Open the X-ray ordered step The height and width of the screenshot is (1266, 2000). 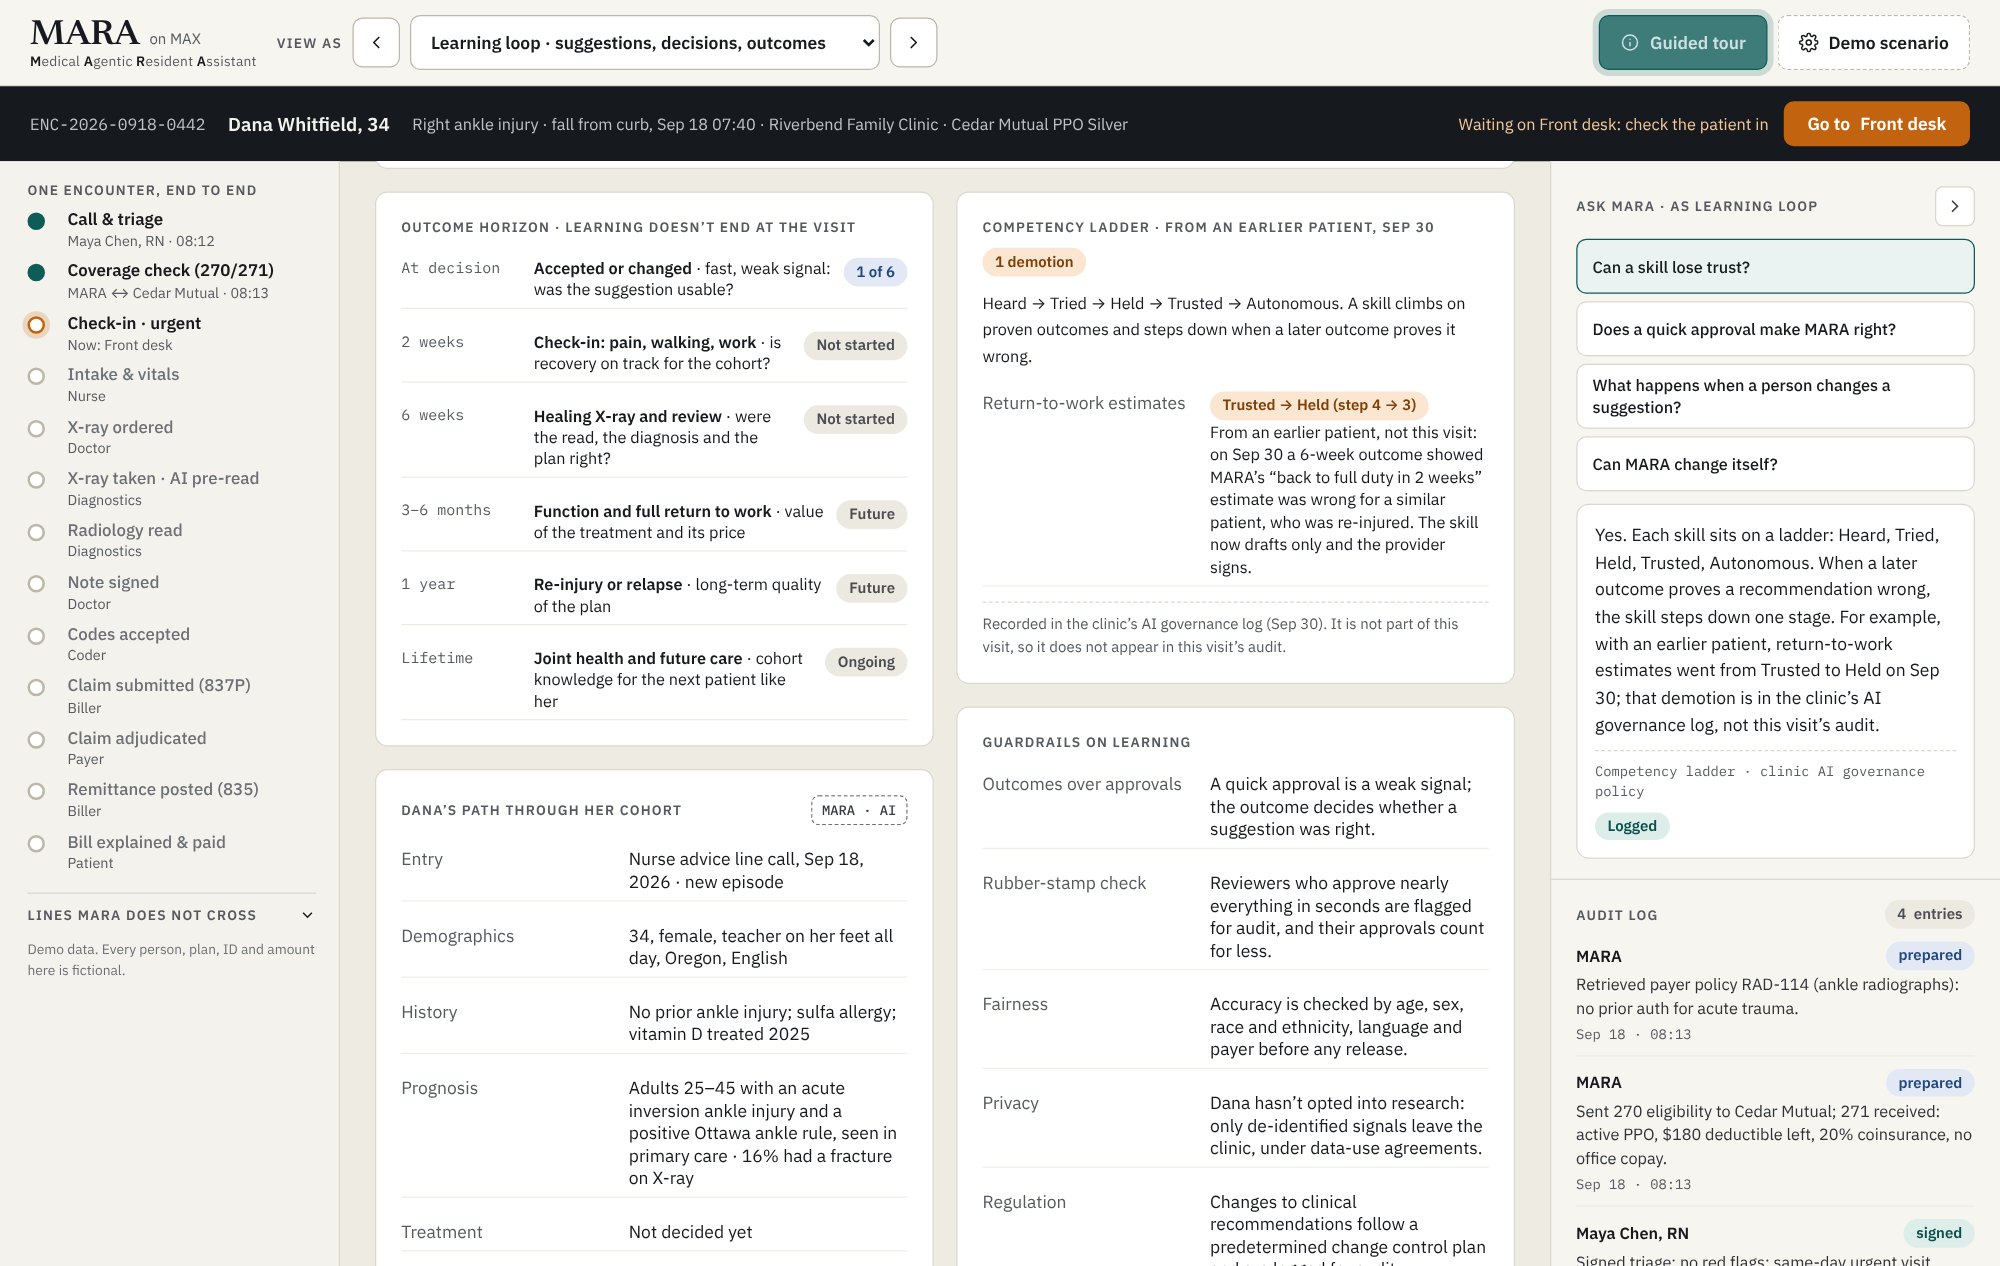click(x=171, y=437)
